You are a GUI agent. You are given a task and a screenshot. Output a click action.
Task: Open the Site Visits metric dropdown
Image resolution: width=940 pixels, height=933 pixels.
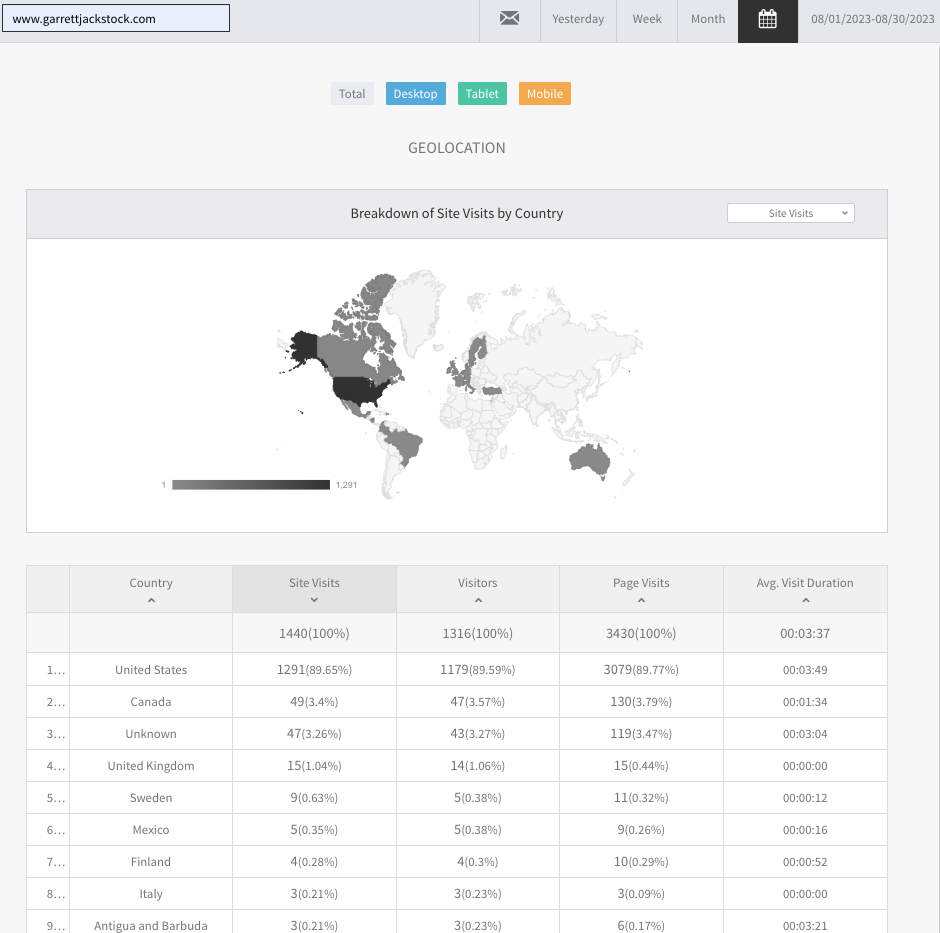(x=791, y=213)
